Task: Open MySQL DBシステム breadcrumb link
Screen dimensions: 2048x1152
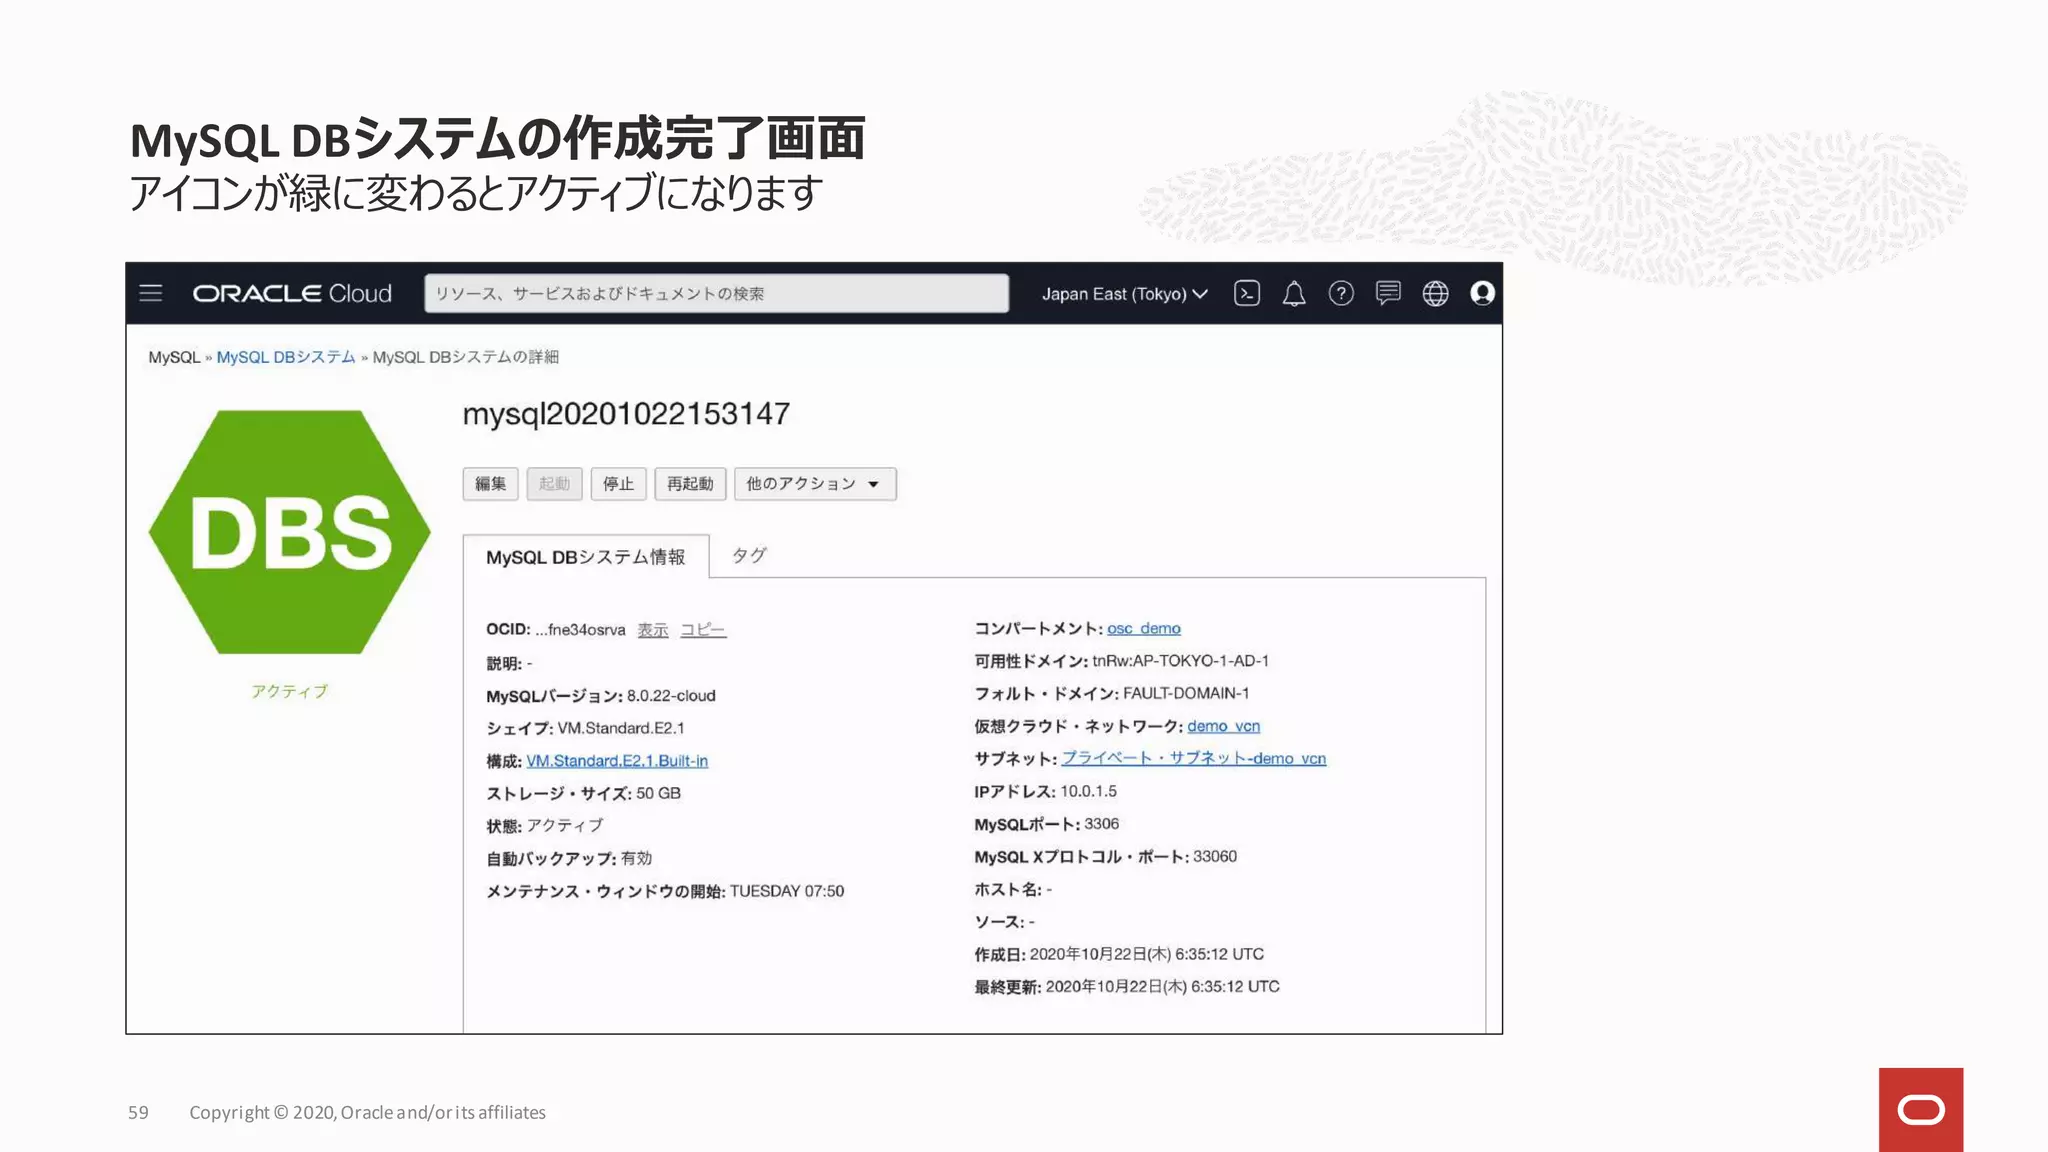Action: coord(286,357)
